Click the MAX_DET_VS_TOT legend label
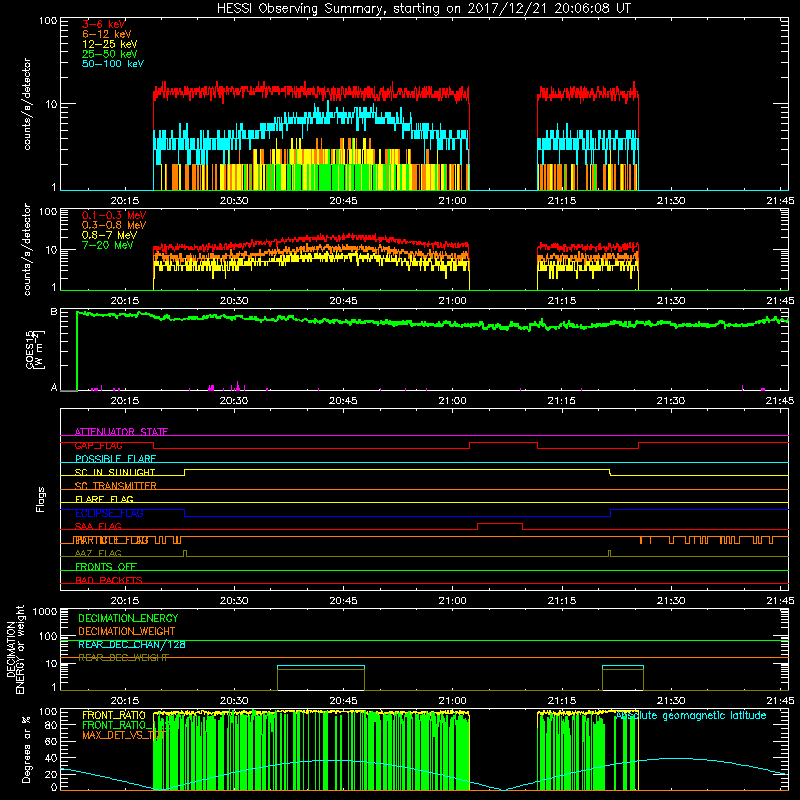800x800 pixels. point(123,735)
